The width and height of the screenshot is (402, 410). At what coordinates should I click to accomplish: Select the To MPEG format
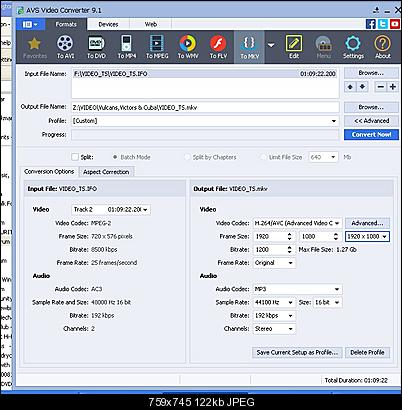(x=157, y=48)
